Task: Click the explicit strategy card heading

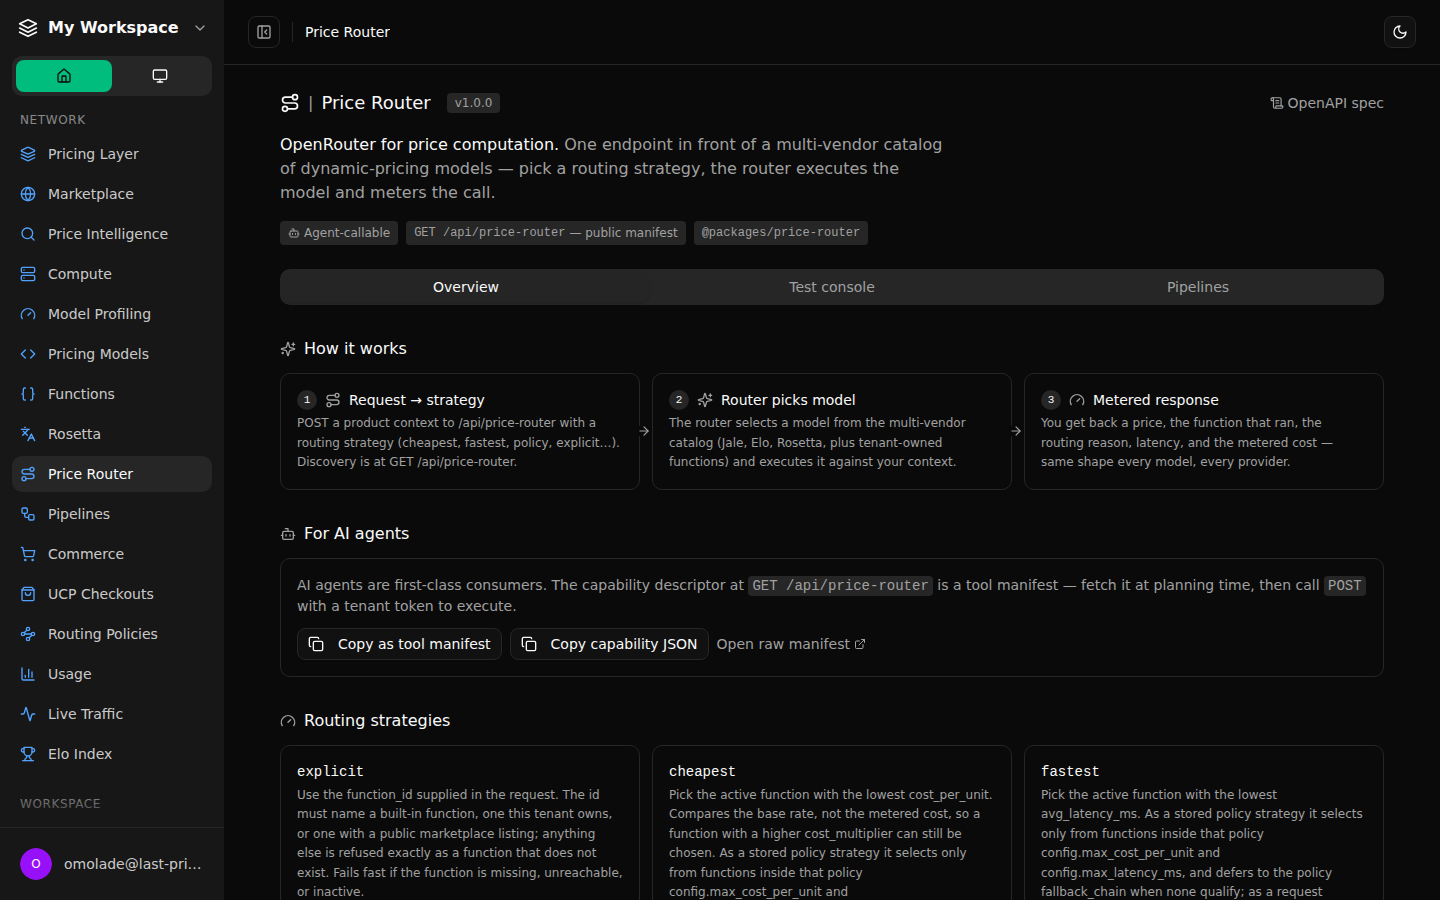Action: tap(330, 771)
